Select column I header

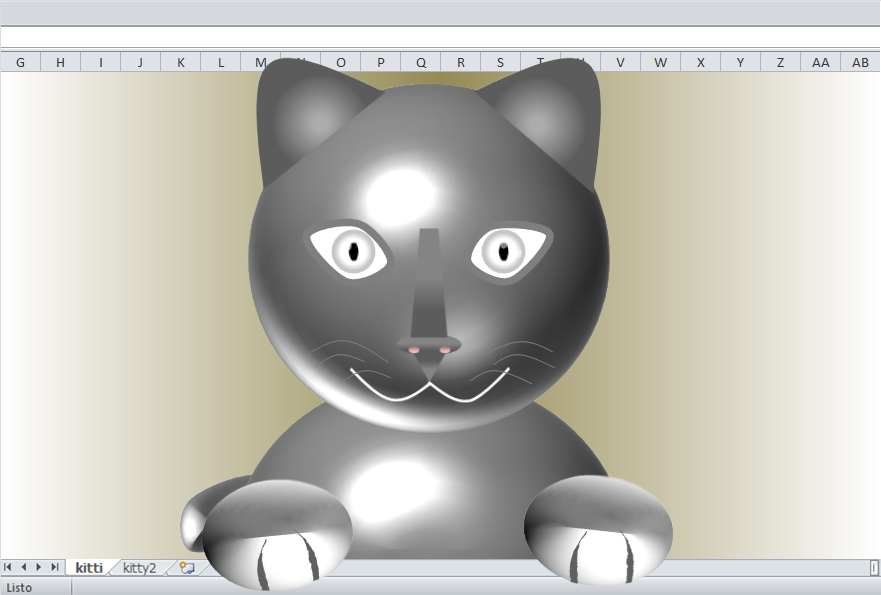coord(101,62)
